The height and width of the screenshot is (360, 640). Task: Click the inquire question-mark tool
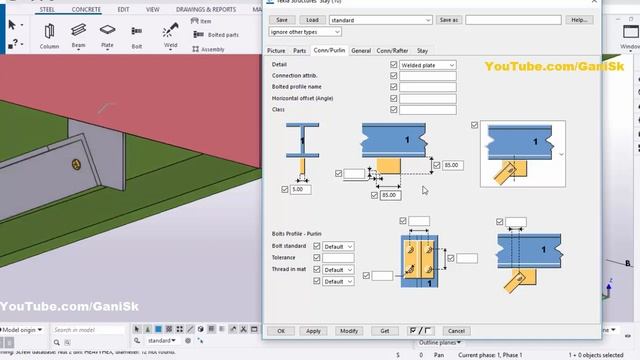tap(13, 43)
